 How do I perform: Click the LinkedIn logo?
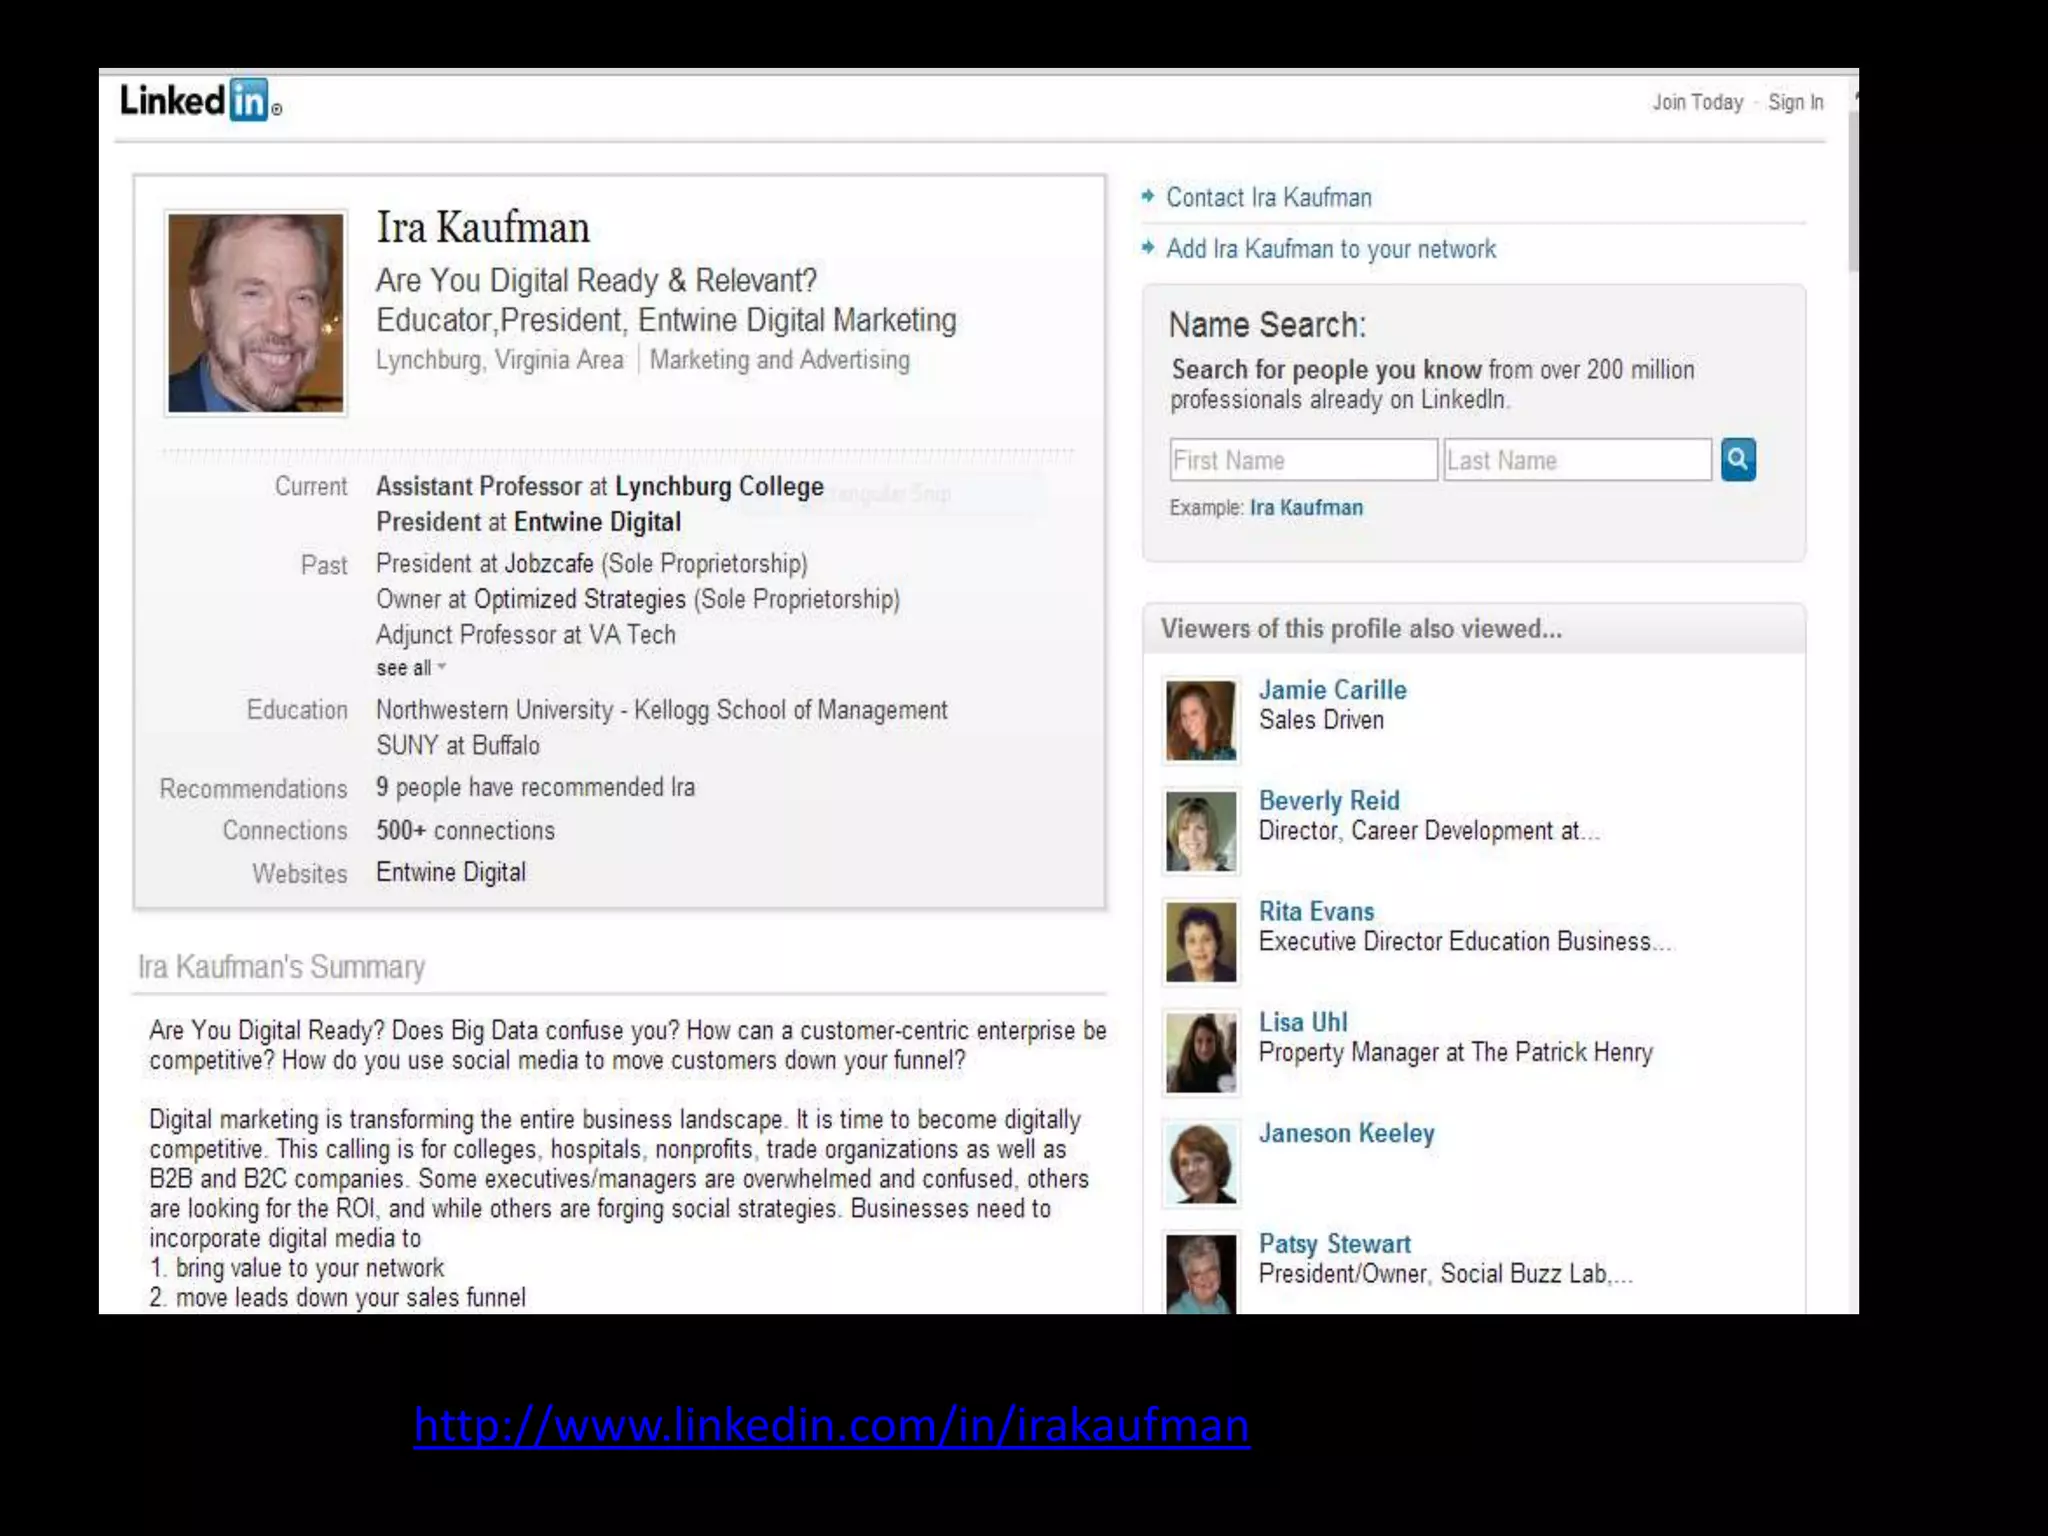click(200, 101)
